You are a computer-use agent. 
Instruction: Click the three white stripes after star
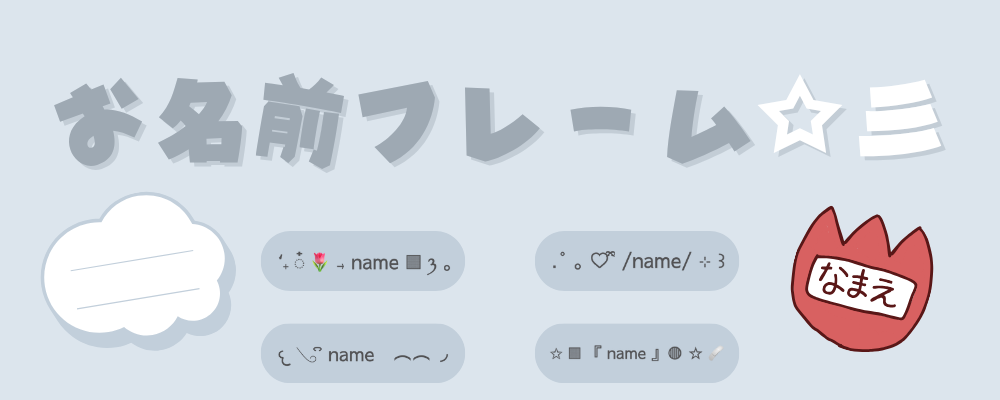(899, 120)
